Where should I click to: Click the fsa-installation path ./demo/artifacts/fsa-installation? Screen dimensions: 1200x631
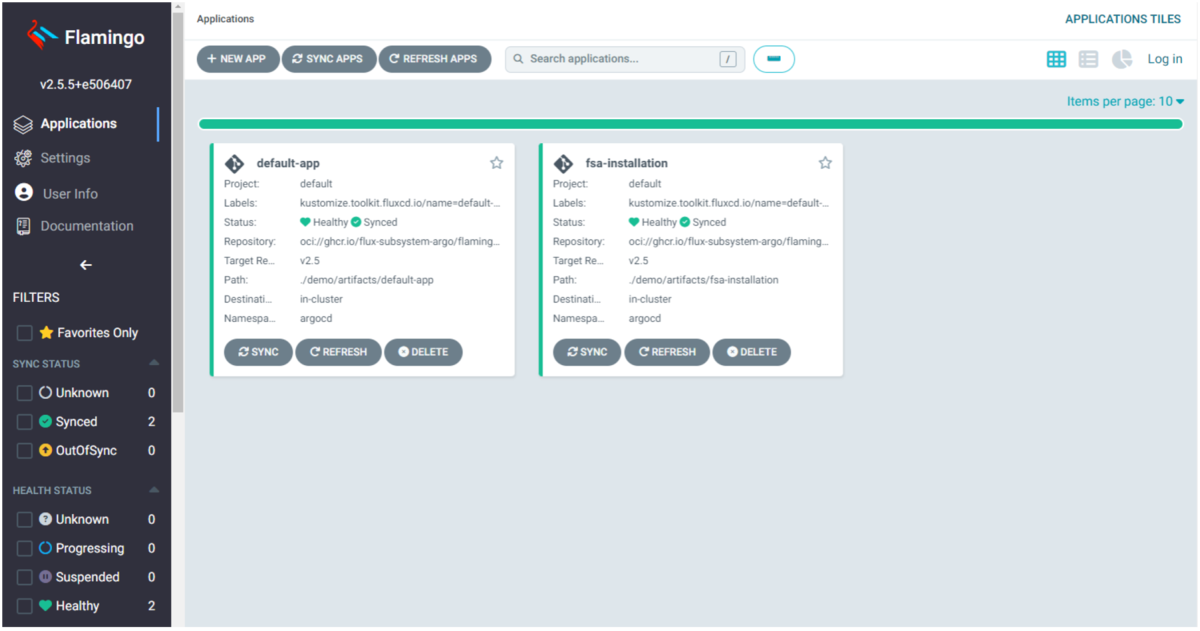704,280
